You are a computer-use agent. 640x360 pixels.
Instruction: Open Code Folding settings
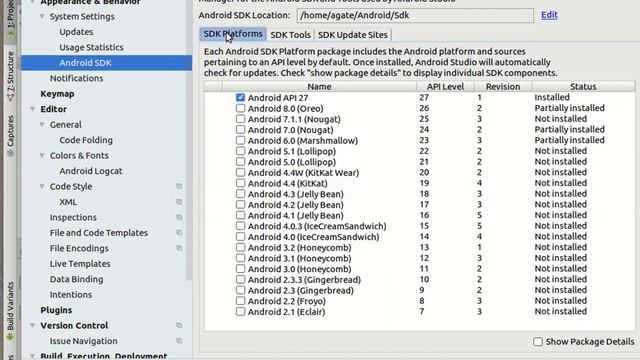[86, 140]
